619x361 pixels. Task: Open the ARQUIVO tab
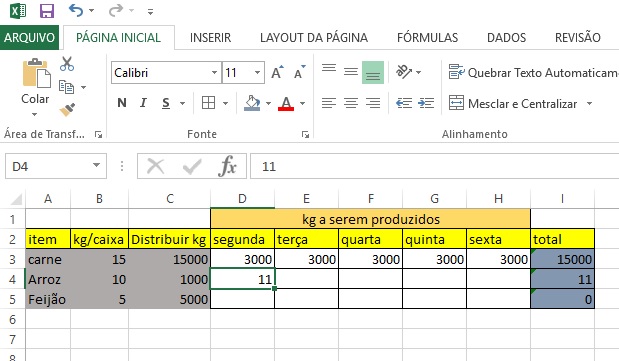tap(29, 38)
